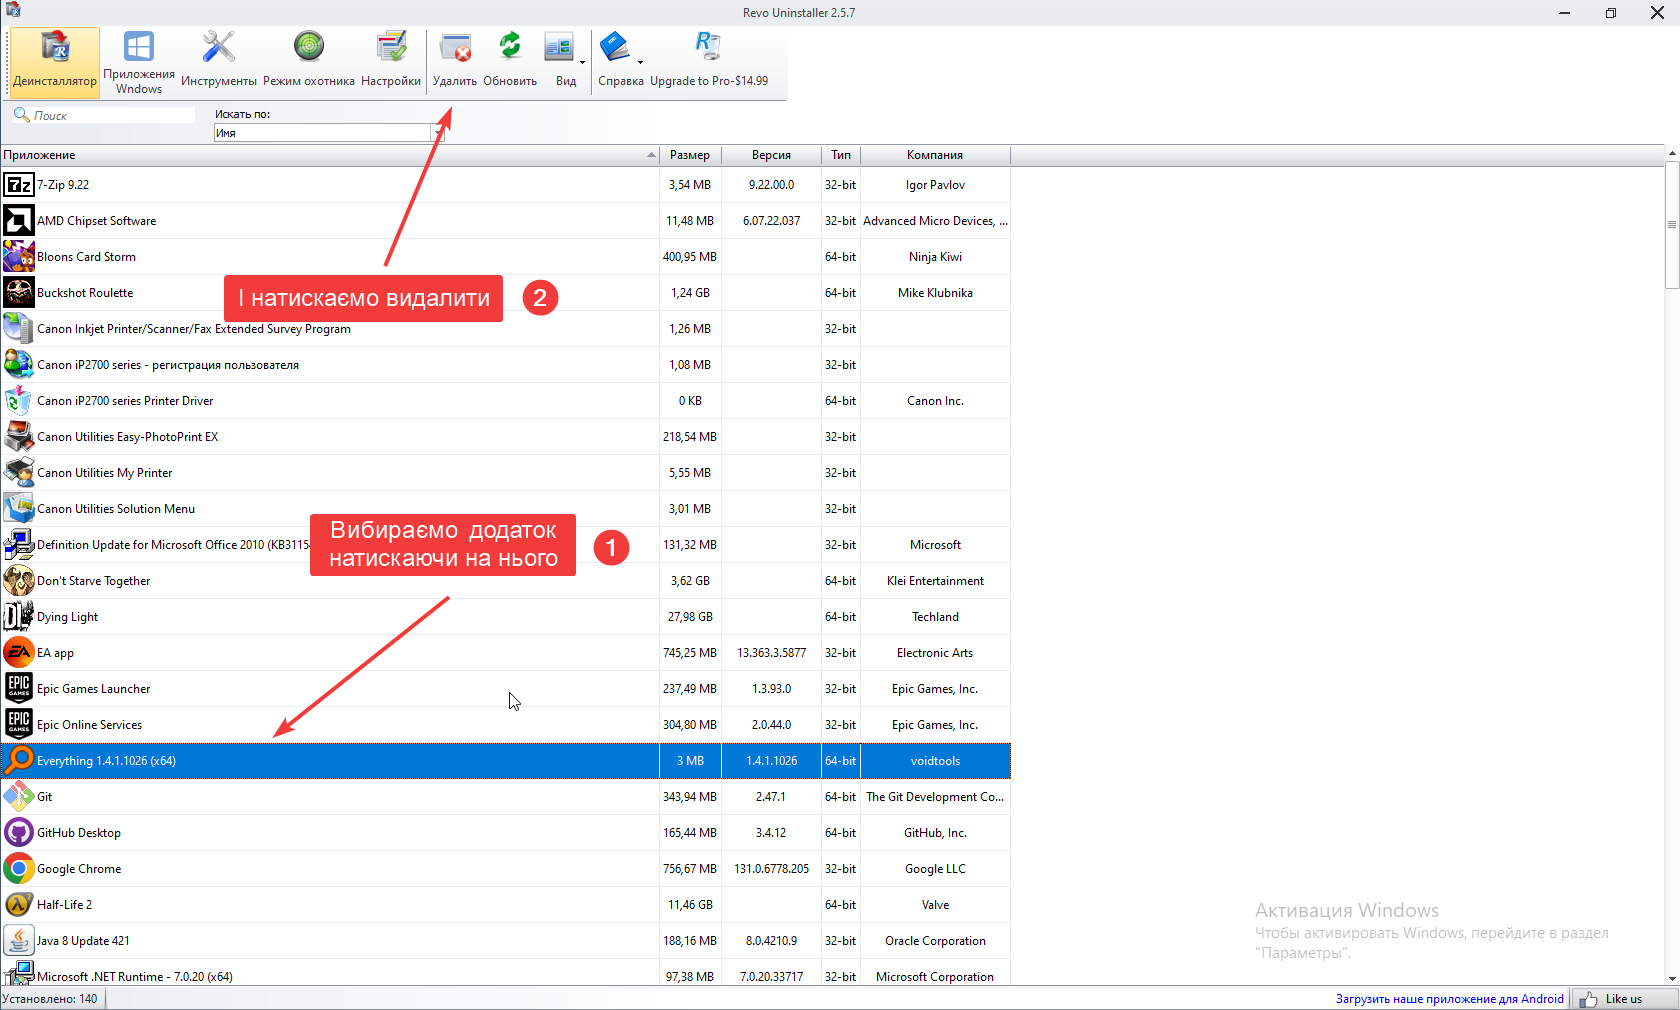Open the Инструменты menu
The width and height of the screenshot is (1680, 1010).
pyautogui.click(x=218, y=61)
